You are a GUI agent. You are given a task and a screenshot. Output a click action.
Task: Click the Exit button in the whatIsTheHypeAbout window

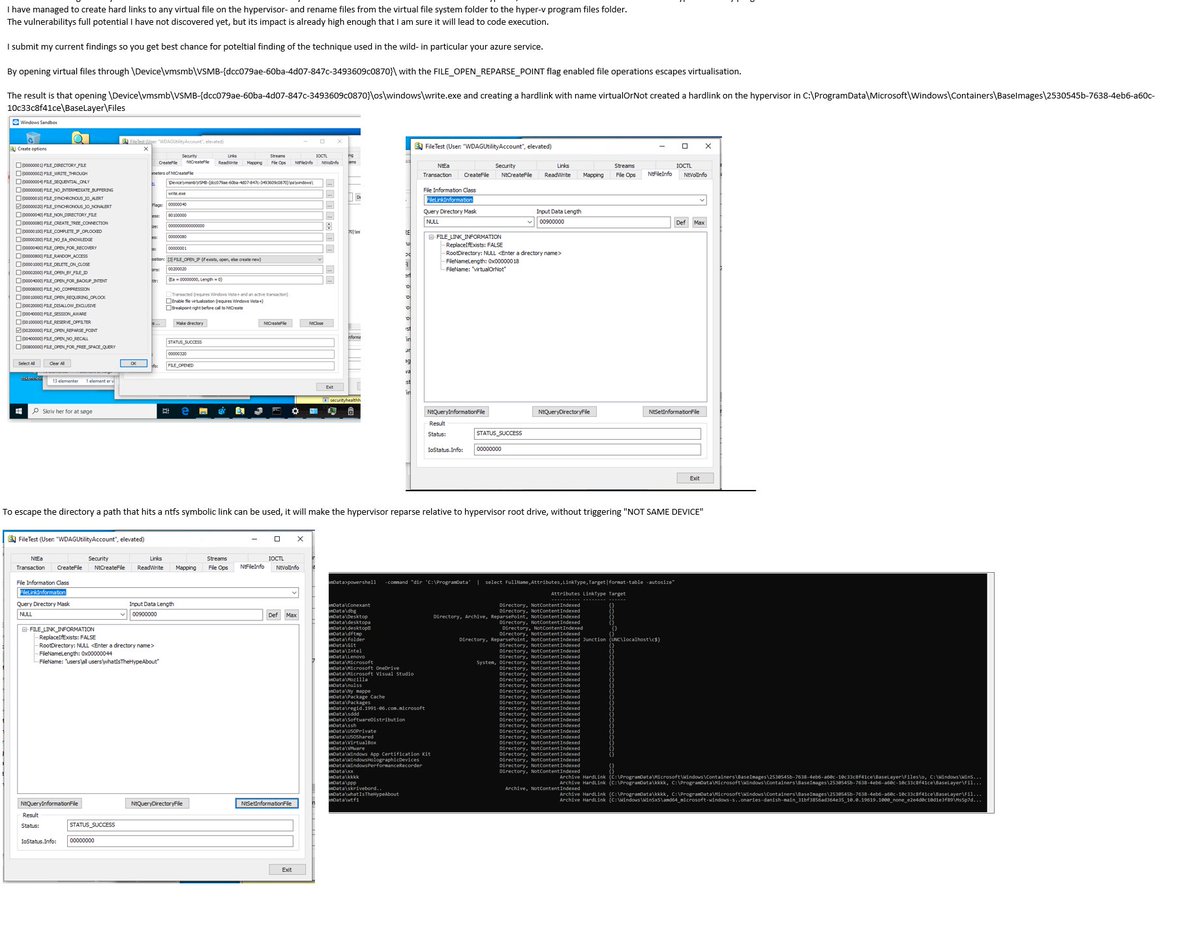287,869
